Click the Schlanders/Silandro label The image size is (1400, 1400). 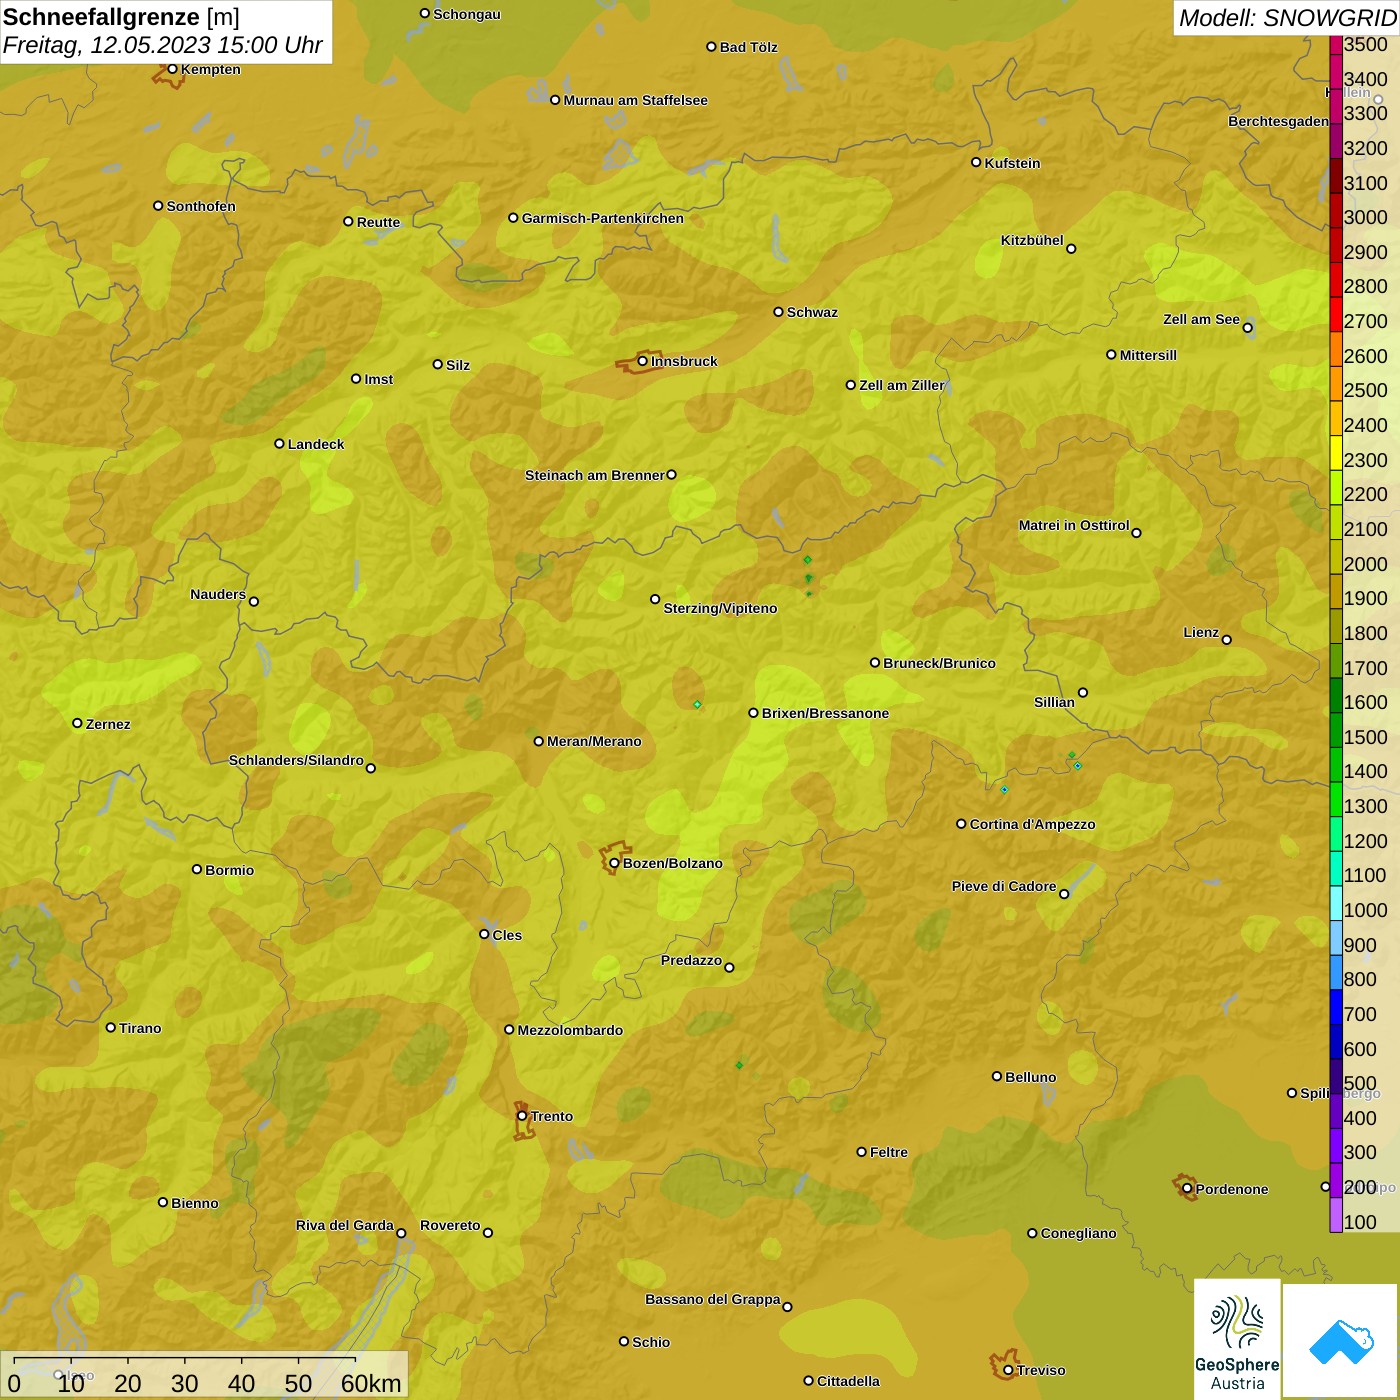296,760
